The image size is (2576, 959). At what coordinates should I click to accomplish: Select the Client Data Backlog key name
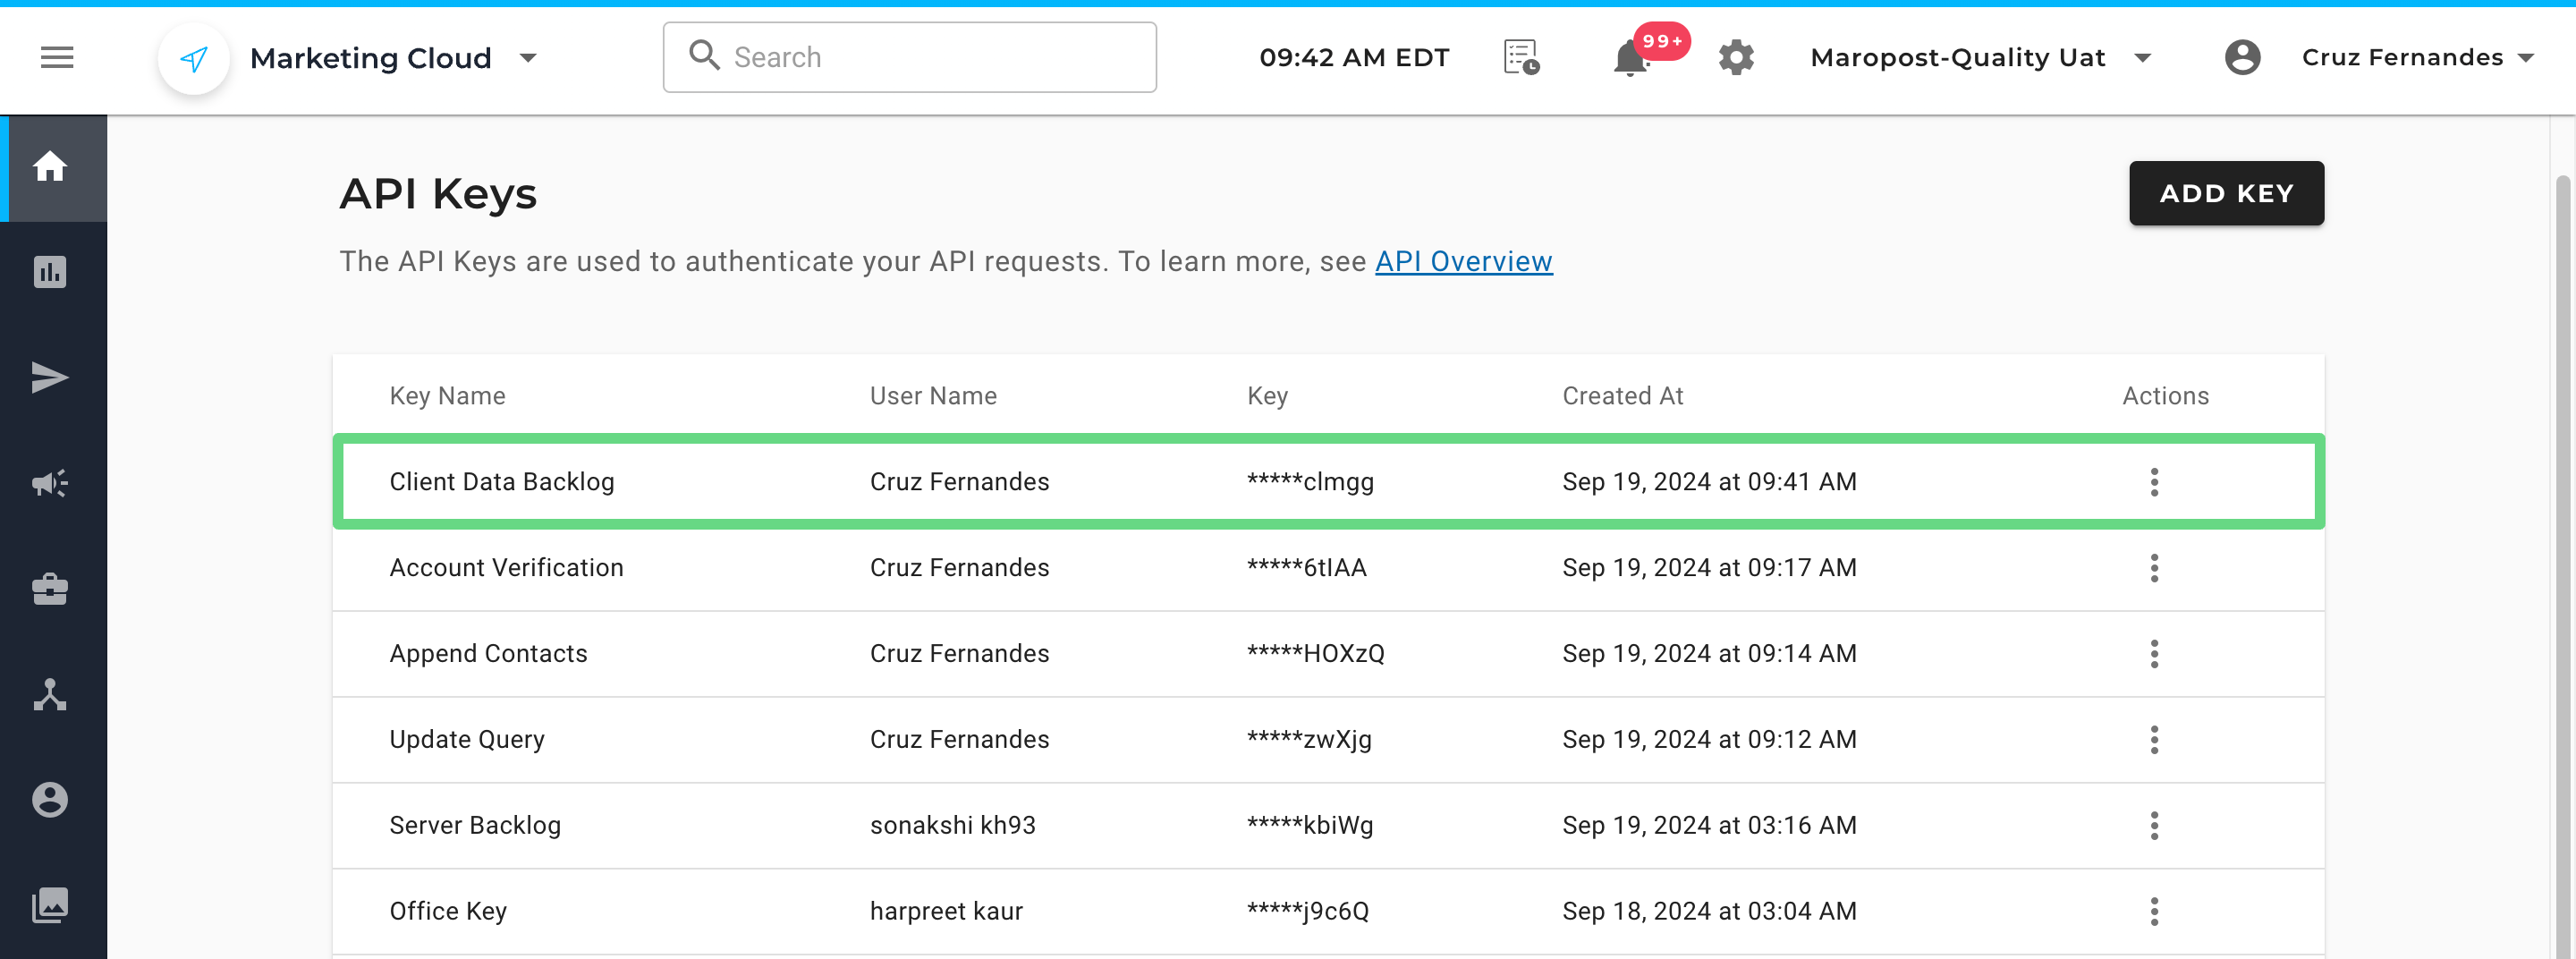tap(502, 482)
